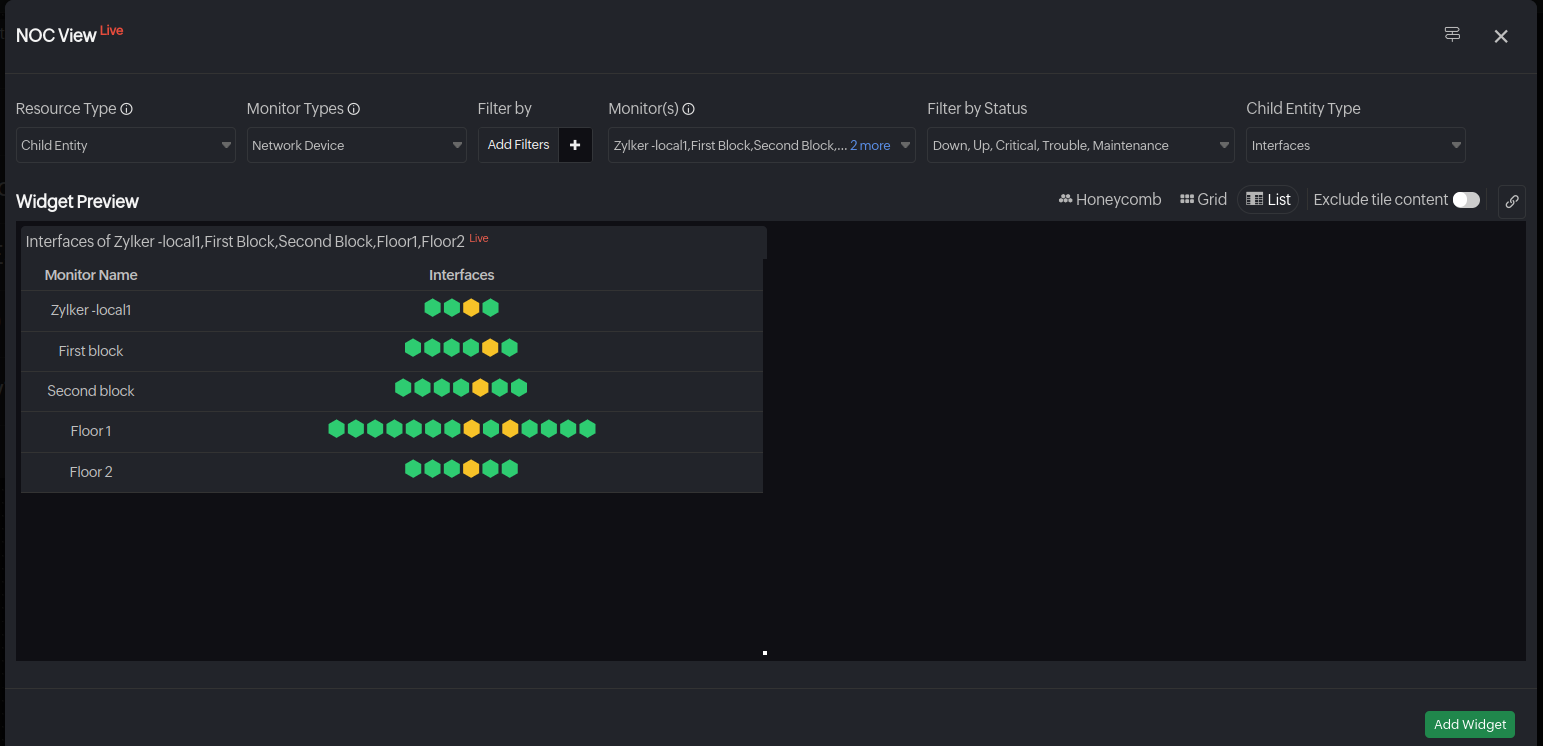Screen dimensions: 1543x746
Task: Select the List view
Action: click(x=1268, y=200)
